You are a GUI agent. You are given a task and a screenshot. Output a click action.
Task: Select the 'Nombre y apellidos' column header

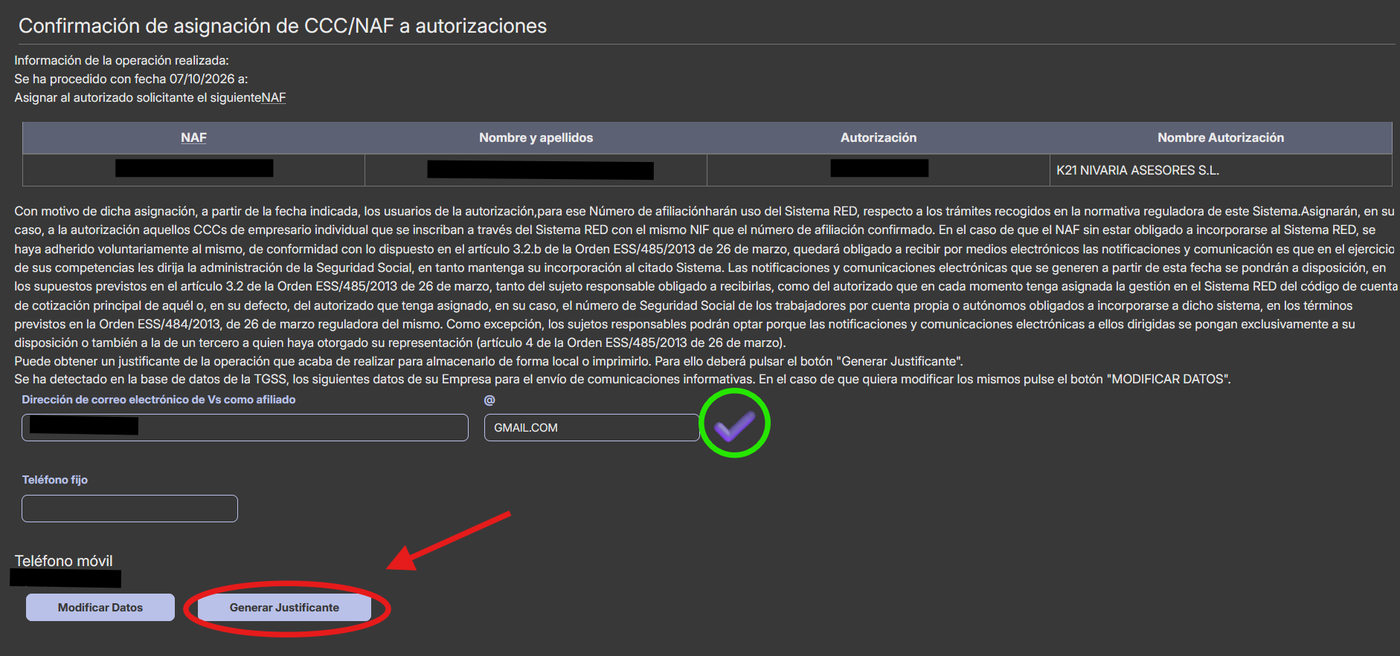pyautogui.click(x=536, y=138)
